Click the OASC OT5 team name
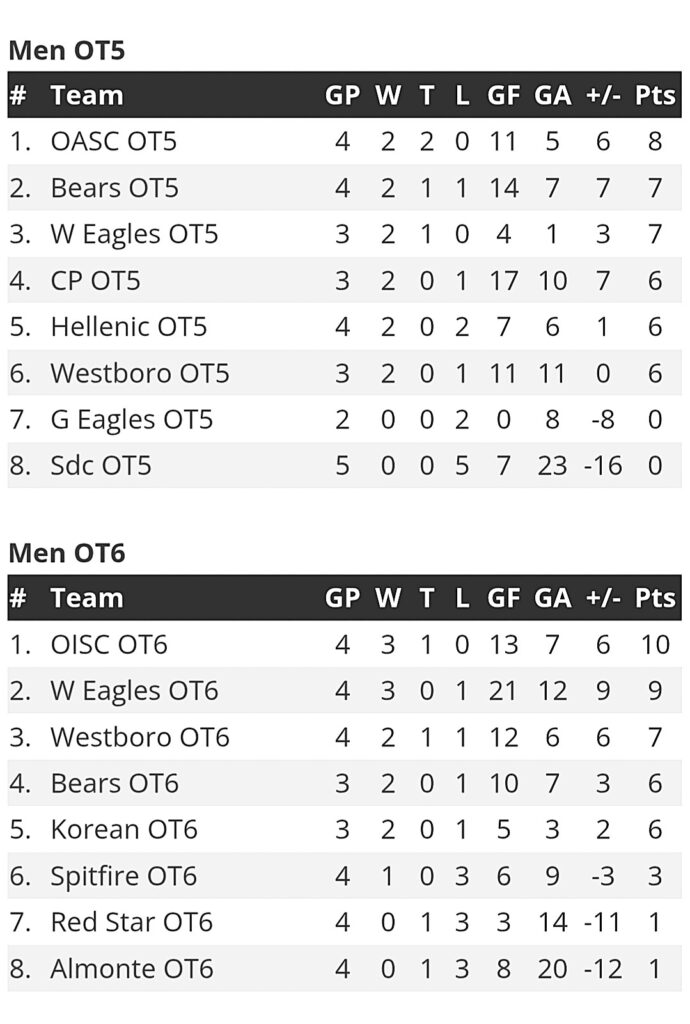This screenshot has height=1024, width=690. (x=114, y=141)
